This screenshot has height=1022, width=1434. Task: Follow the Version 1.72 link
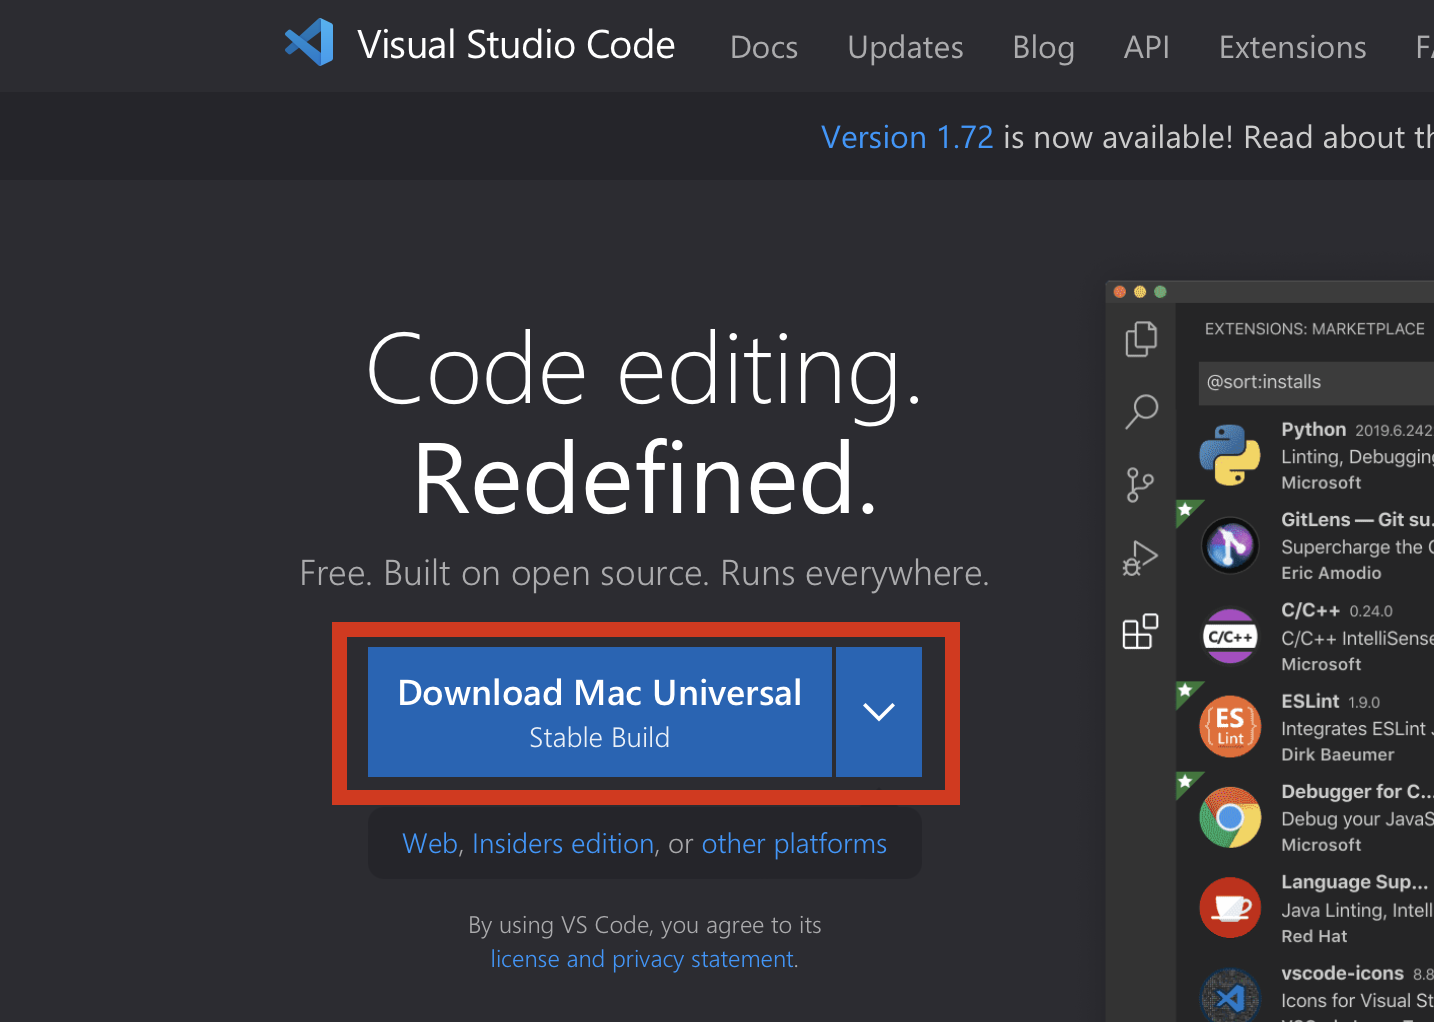[907, 137]
